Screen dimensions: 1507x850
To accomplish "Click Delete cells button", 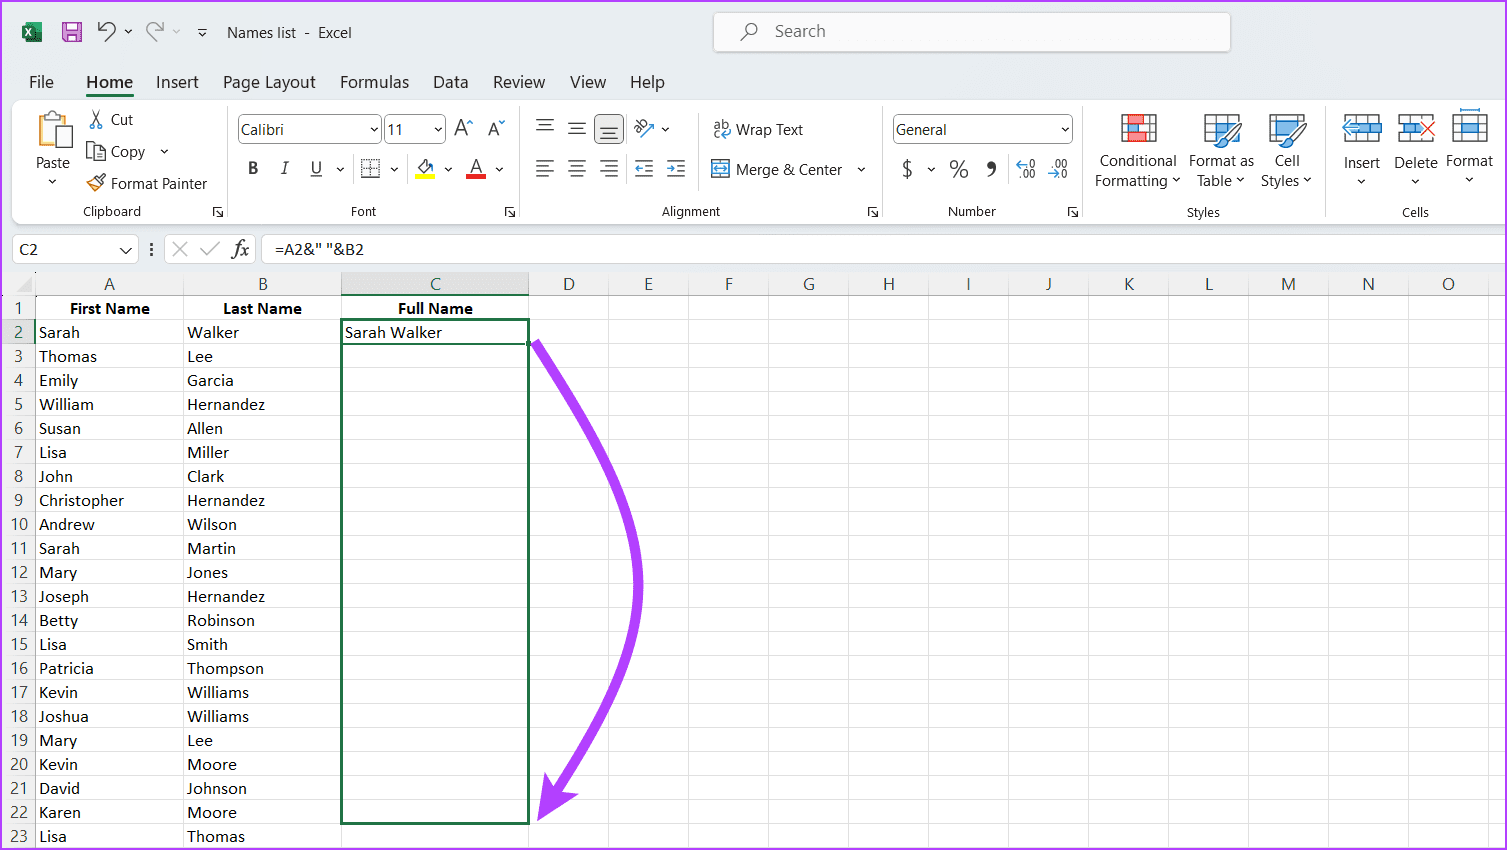I will click(x=1415, y=148).
